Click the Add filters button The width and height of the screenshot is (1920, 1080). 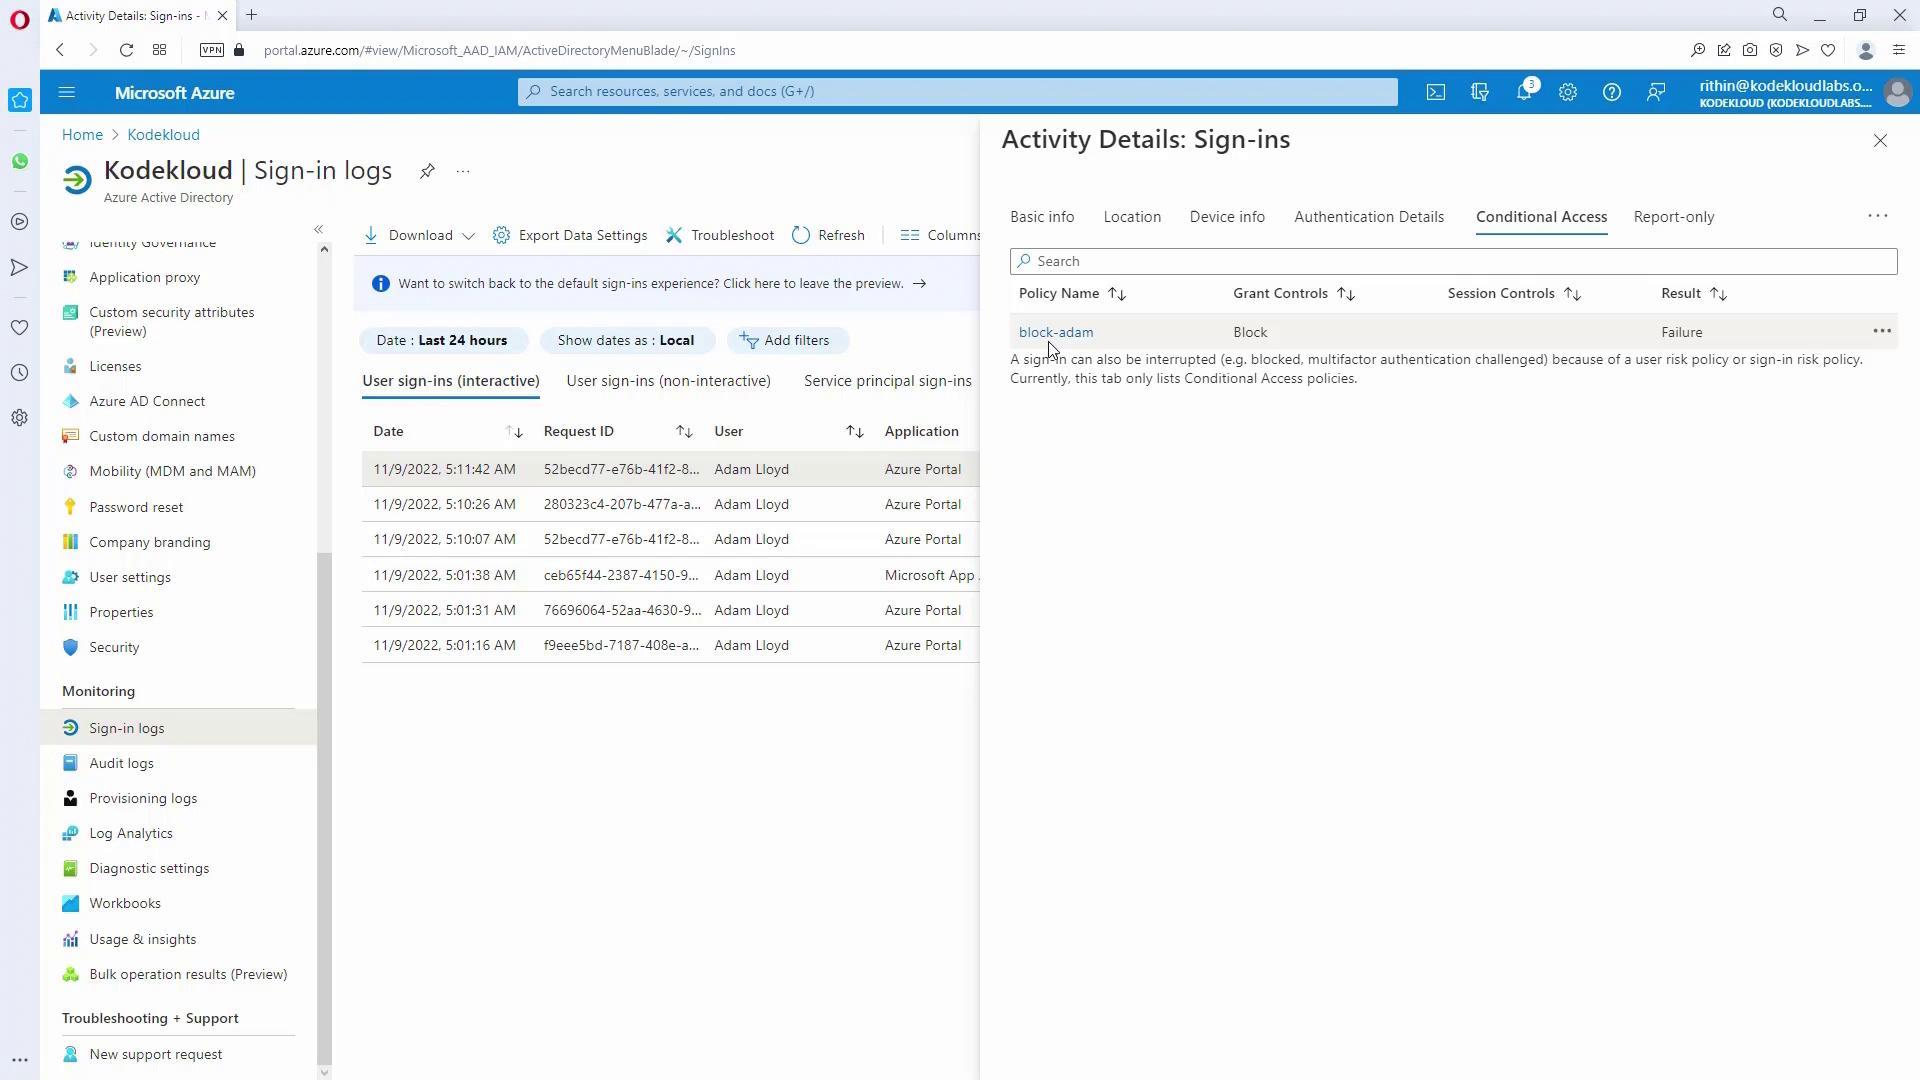click(x=786, y=340)
